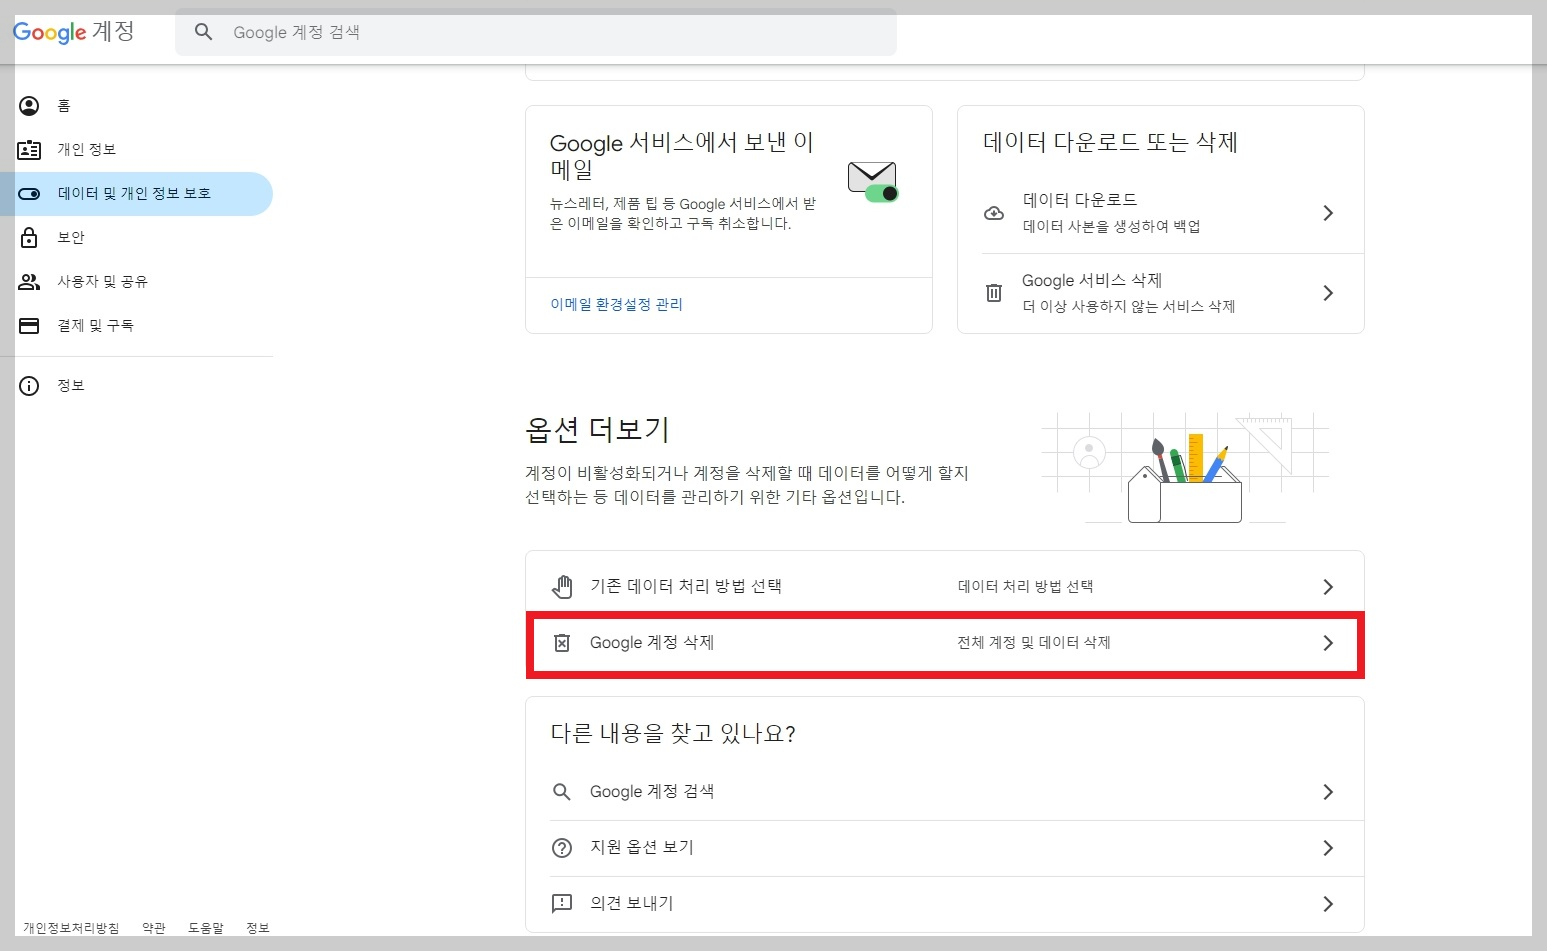Open 정보 footer link

pyautogui.click(x=258, y=928)
